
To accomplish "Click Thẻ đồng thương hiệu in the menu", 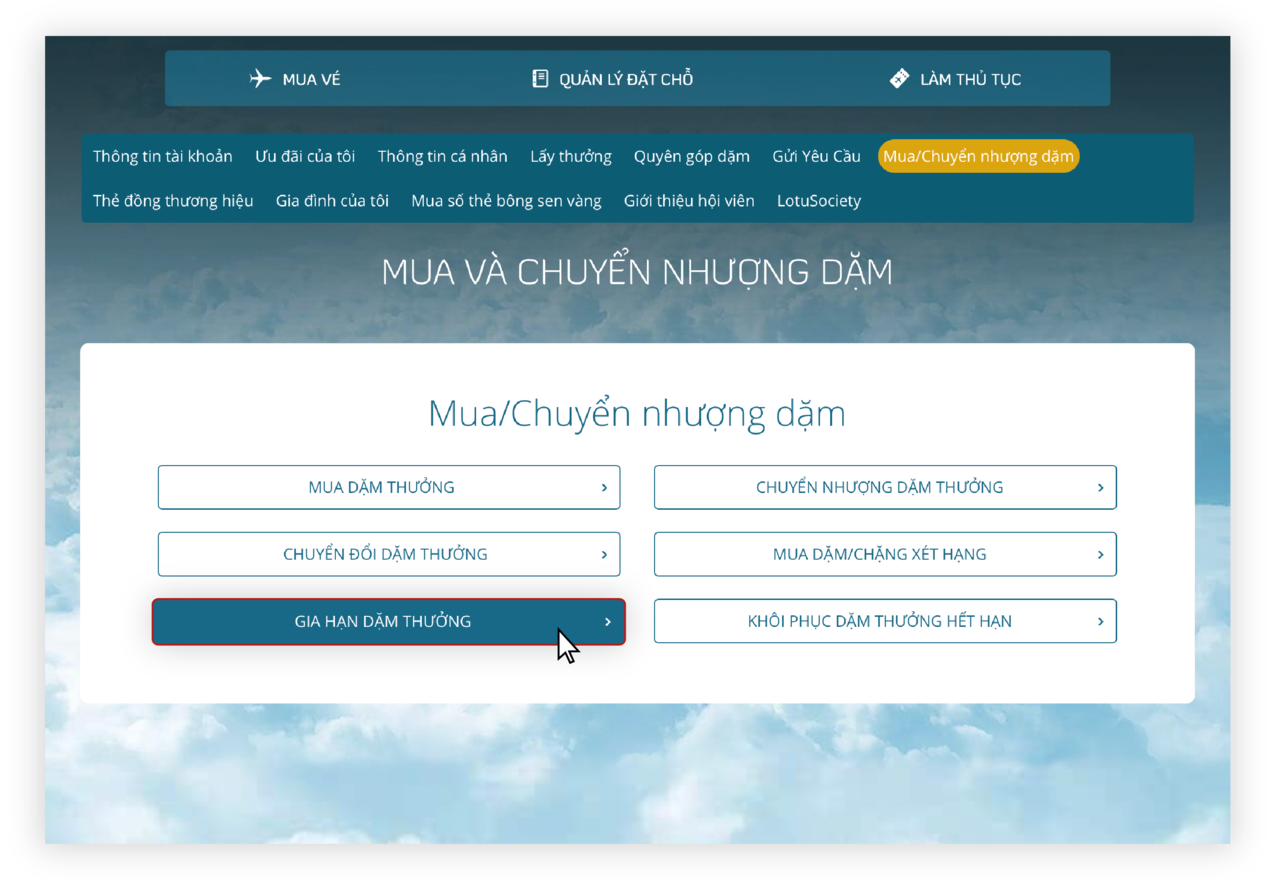I will pyautogui.click(x=172, y=200).
